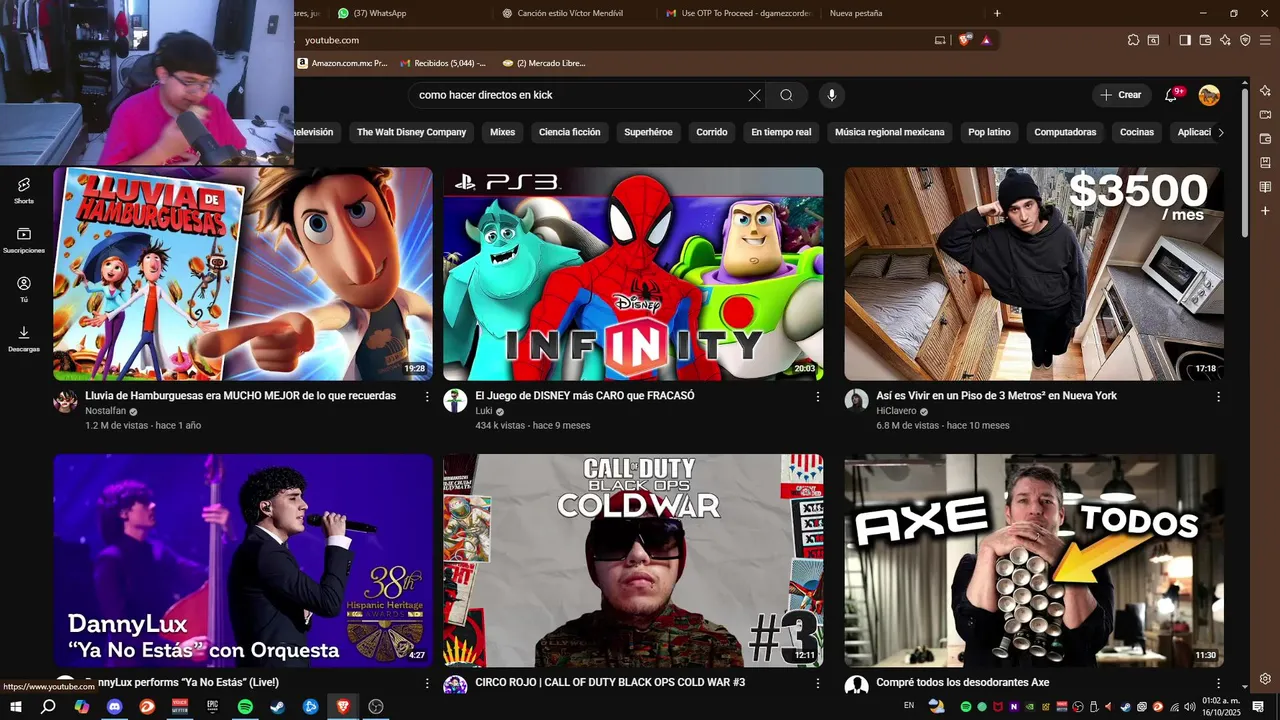
Task: Open the account avatar menu
Action: (x=1209, y=95)
